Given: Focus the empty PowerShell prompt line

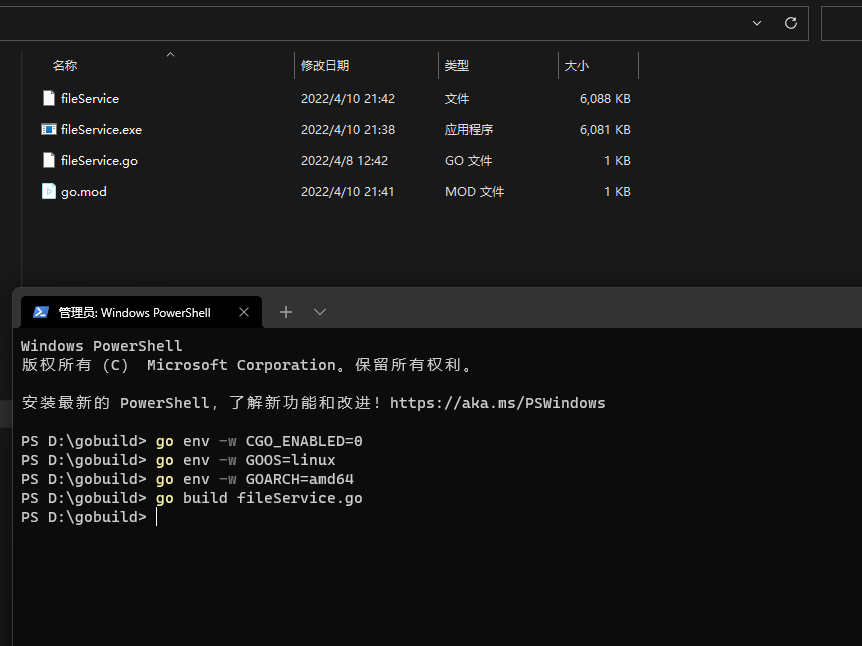Looking at the screenshot, I should [x=89, y=517].
